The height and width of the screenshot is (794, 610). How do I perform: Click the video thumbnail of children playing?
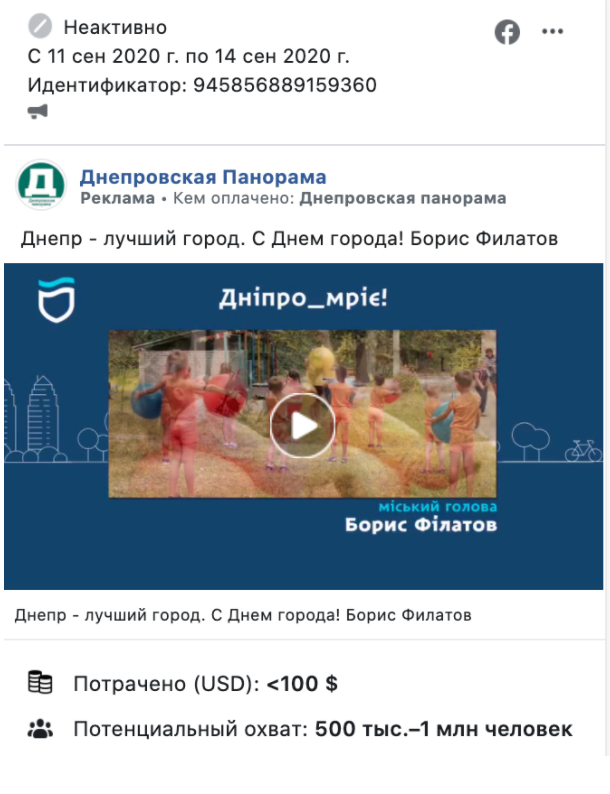coord(302,414)
